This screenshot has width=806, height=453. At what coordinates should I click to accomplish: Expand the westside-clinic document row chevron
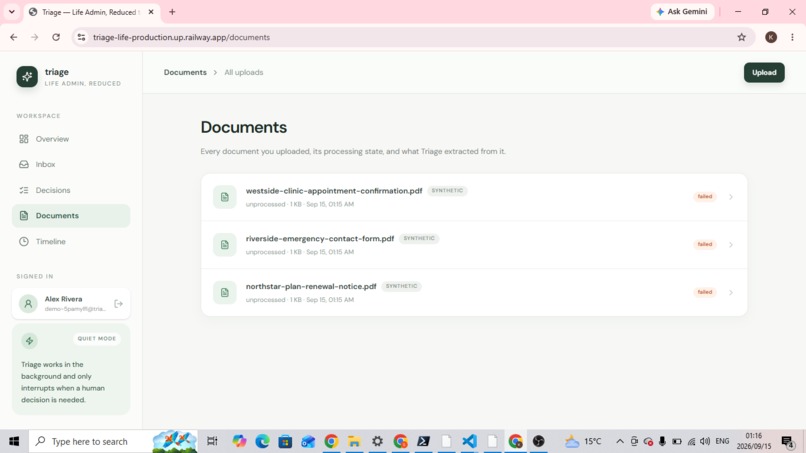(x=730, y=197)
